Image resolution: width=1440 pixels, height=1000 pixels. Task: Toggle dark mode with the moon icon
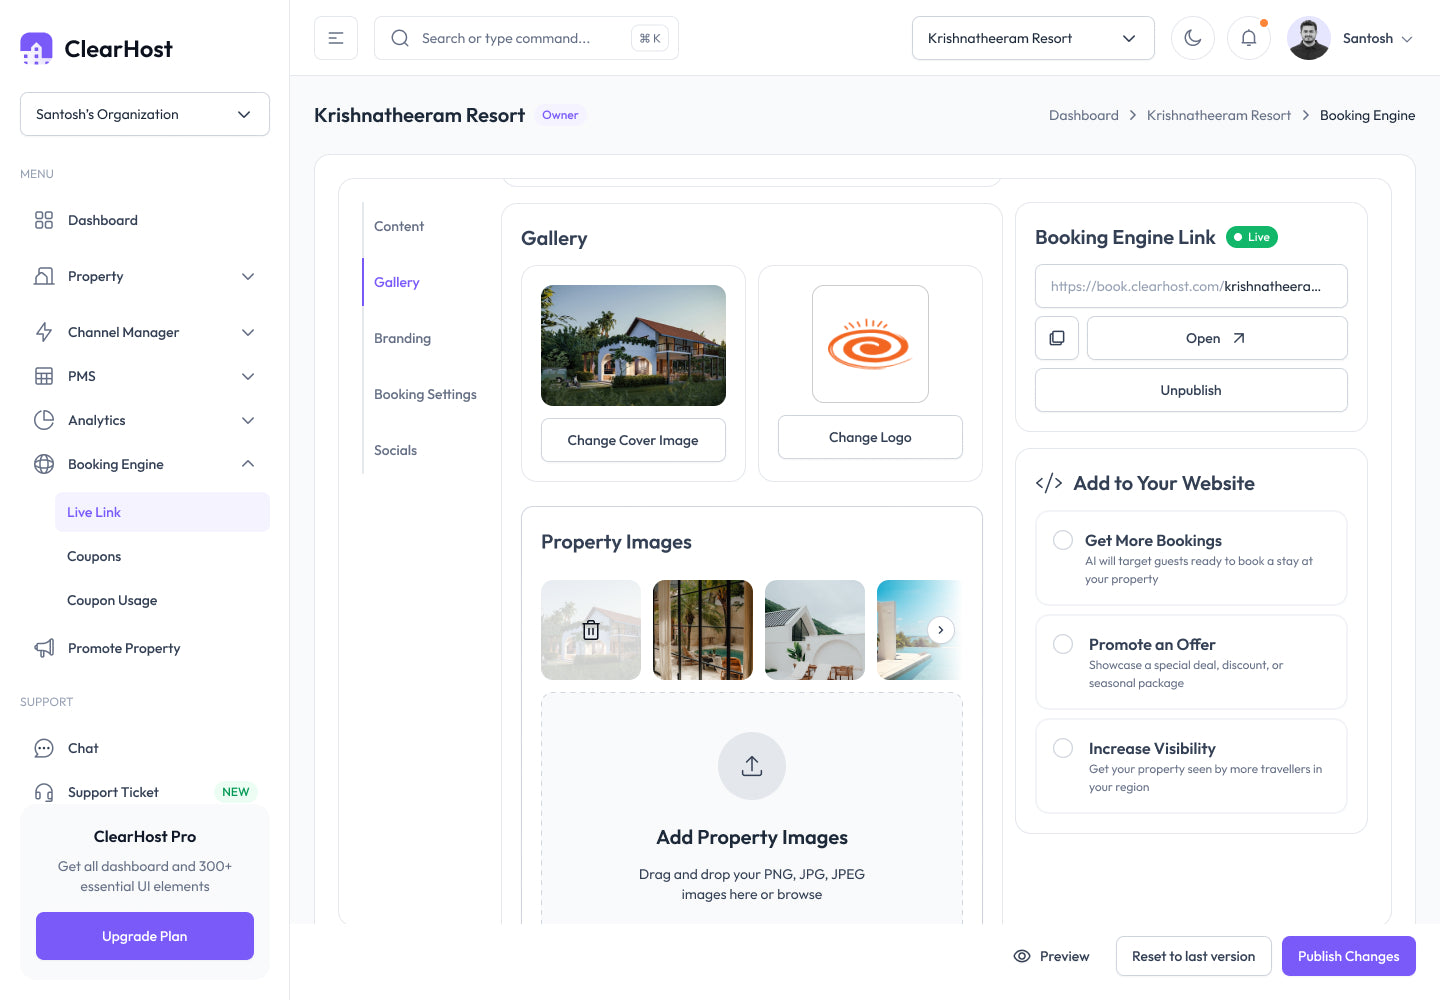click(x=1193, y=38)
